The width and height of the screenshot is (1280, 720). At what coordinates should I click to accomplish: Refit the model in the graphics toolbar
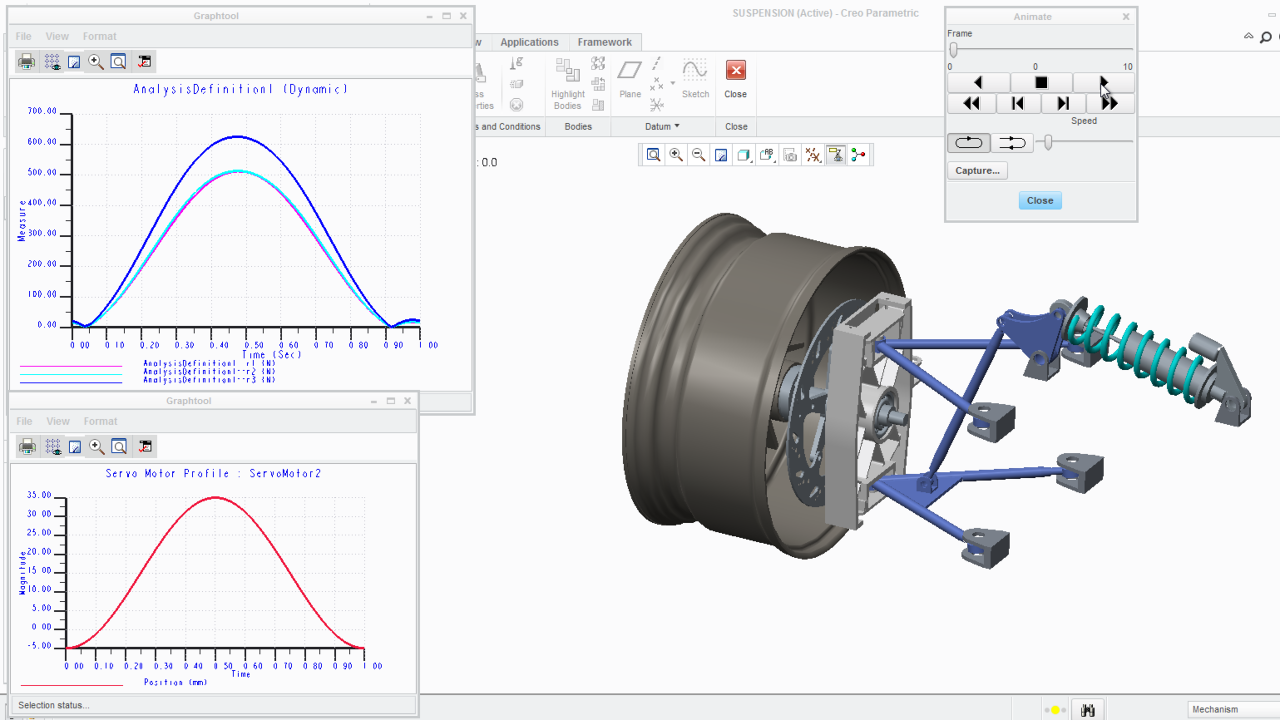click(653, 155)
